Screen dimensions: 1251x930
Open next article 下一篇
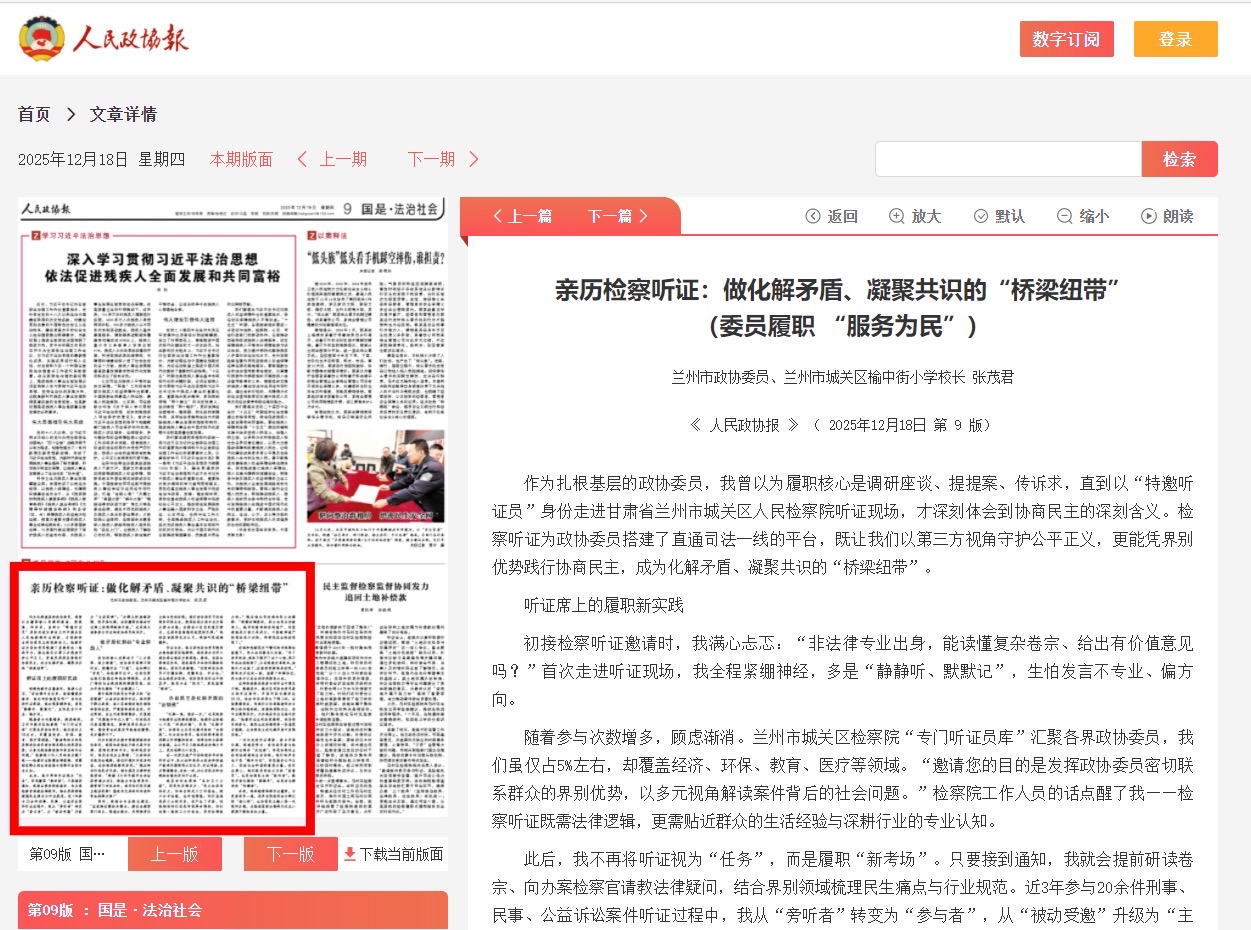pos(618,216)
